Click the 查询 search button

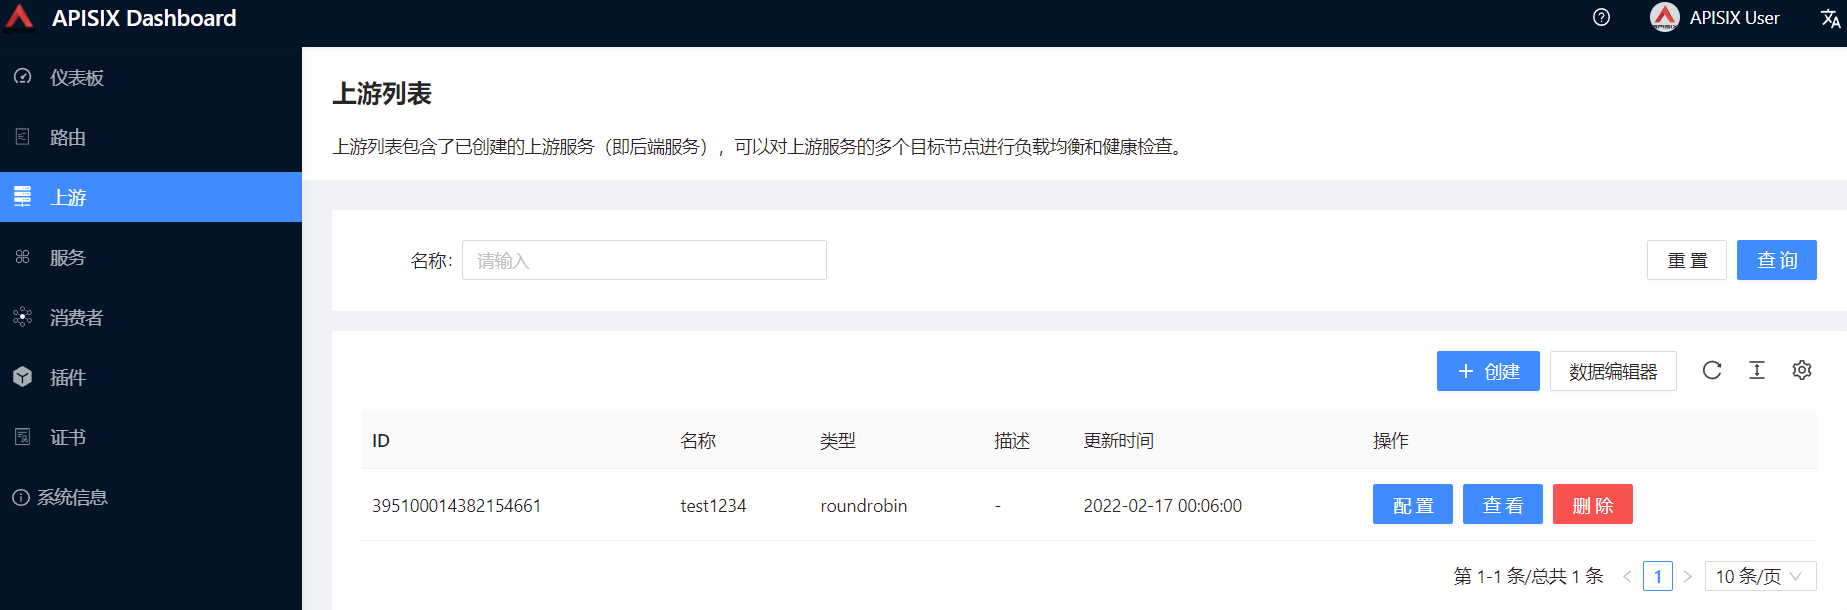coord(1777,260)
